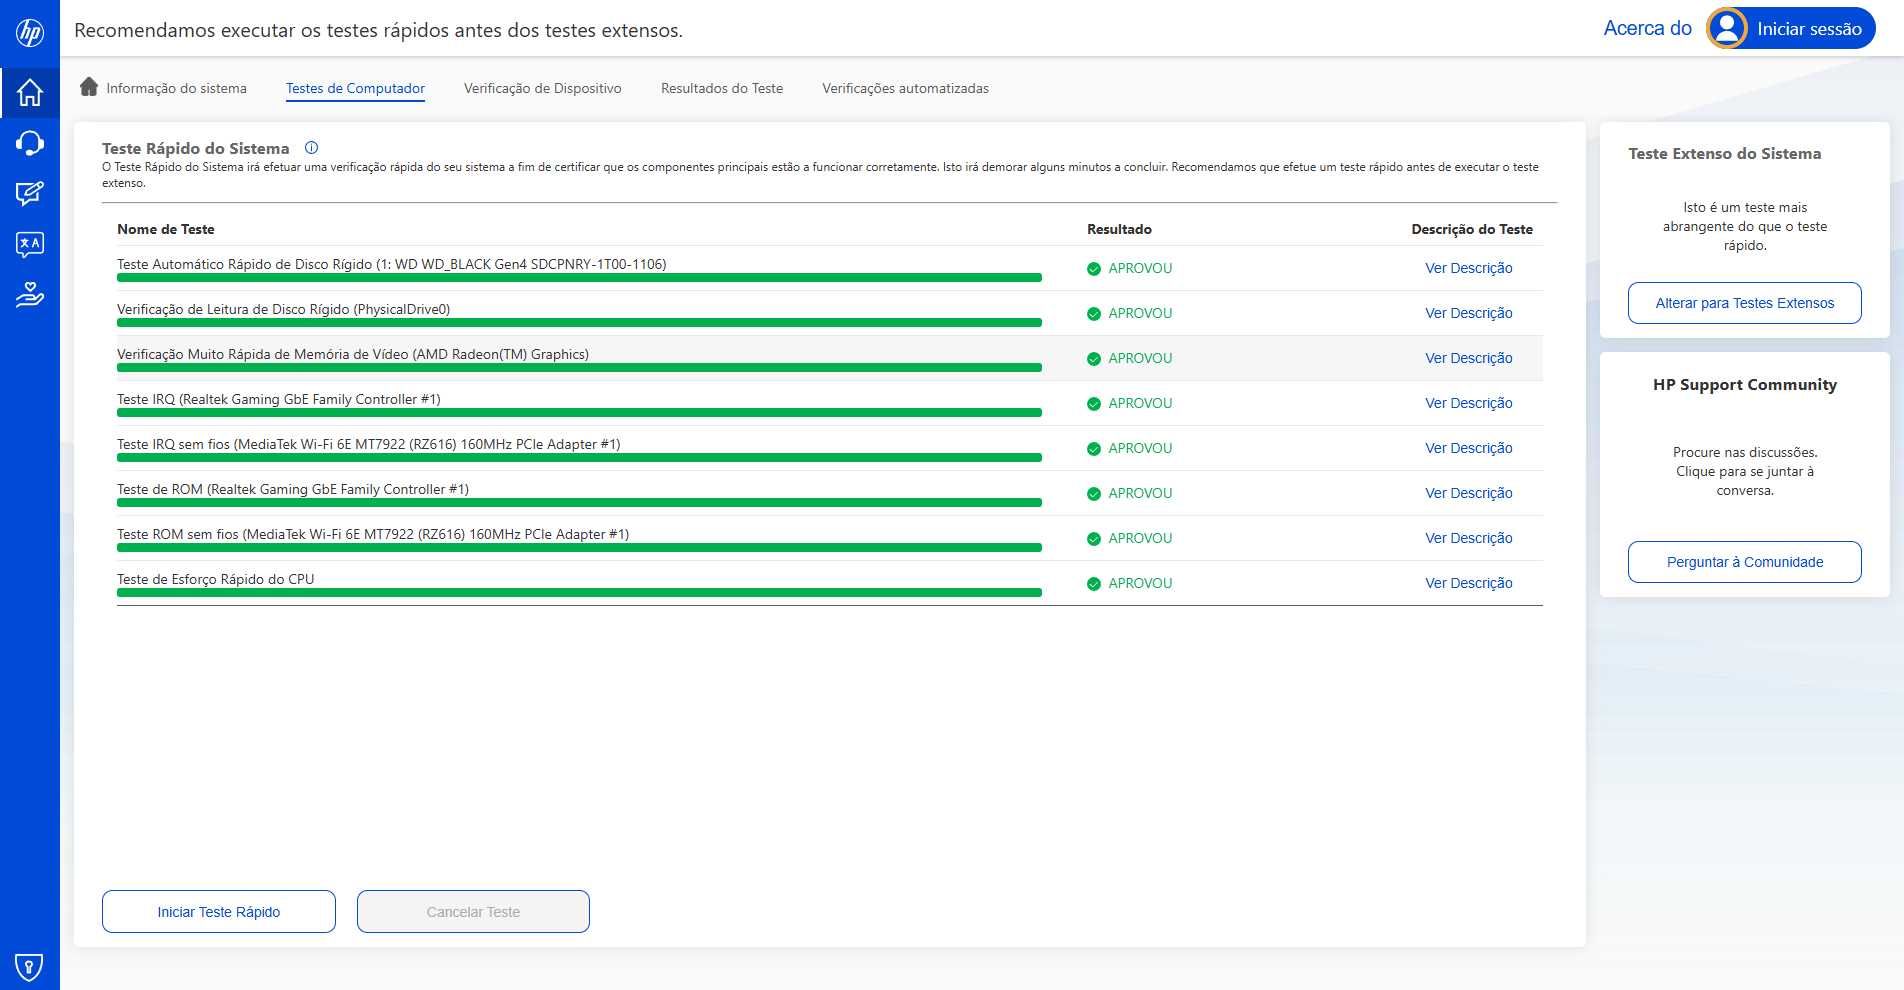Open Ver Descrição for Teste IRQ Realtek

coord(1468,403)
